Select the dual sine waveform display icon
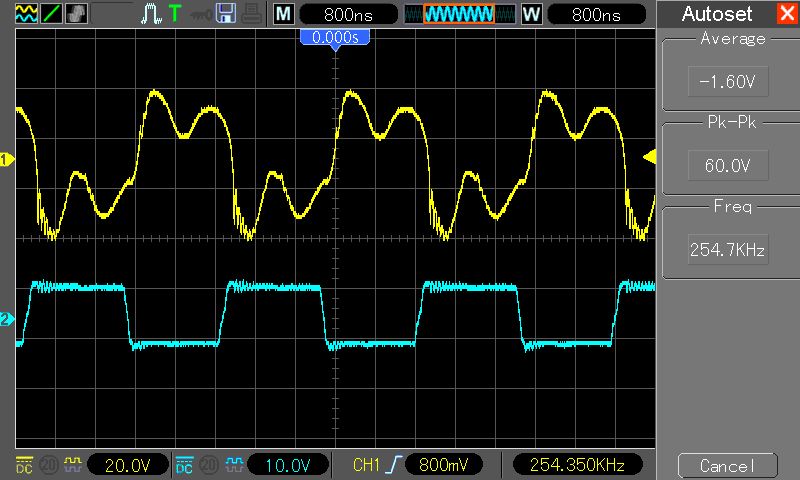The height and width of the screenshot is (480, 800). [26, 14]
